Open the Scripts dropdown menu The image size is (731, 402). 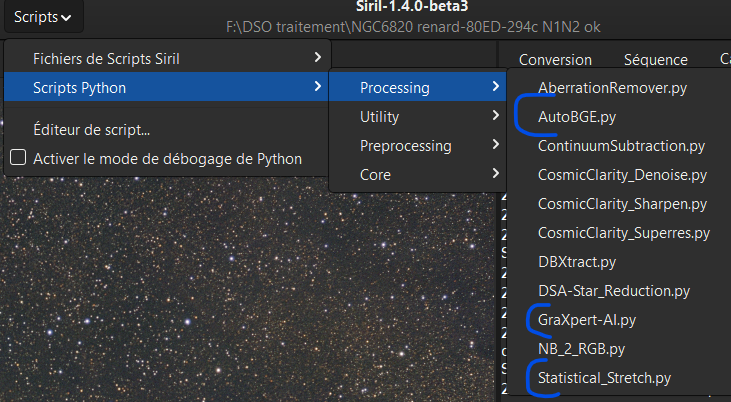click(42, 17)
